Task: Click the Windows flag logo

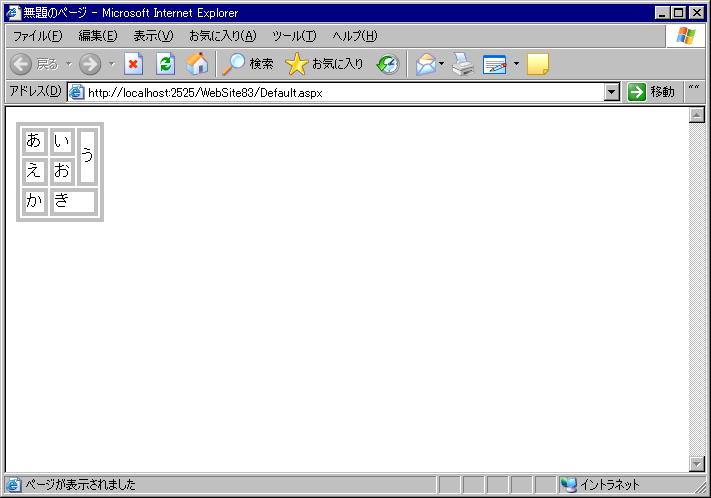Action: pyautogui.click(x=686, y=35)
